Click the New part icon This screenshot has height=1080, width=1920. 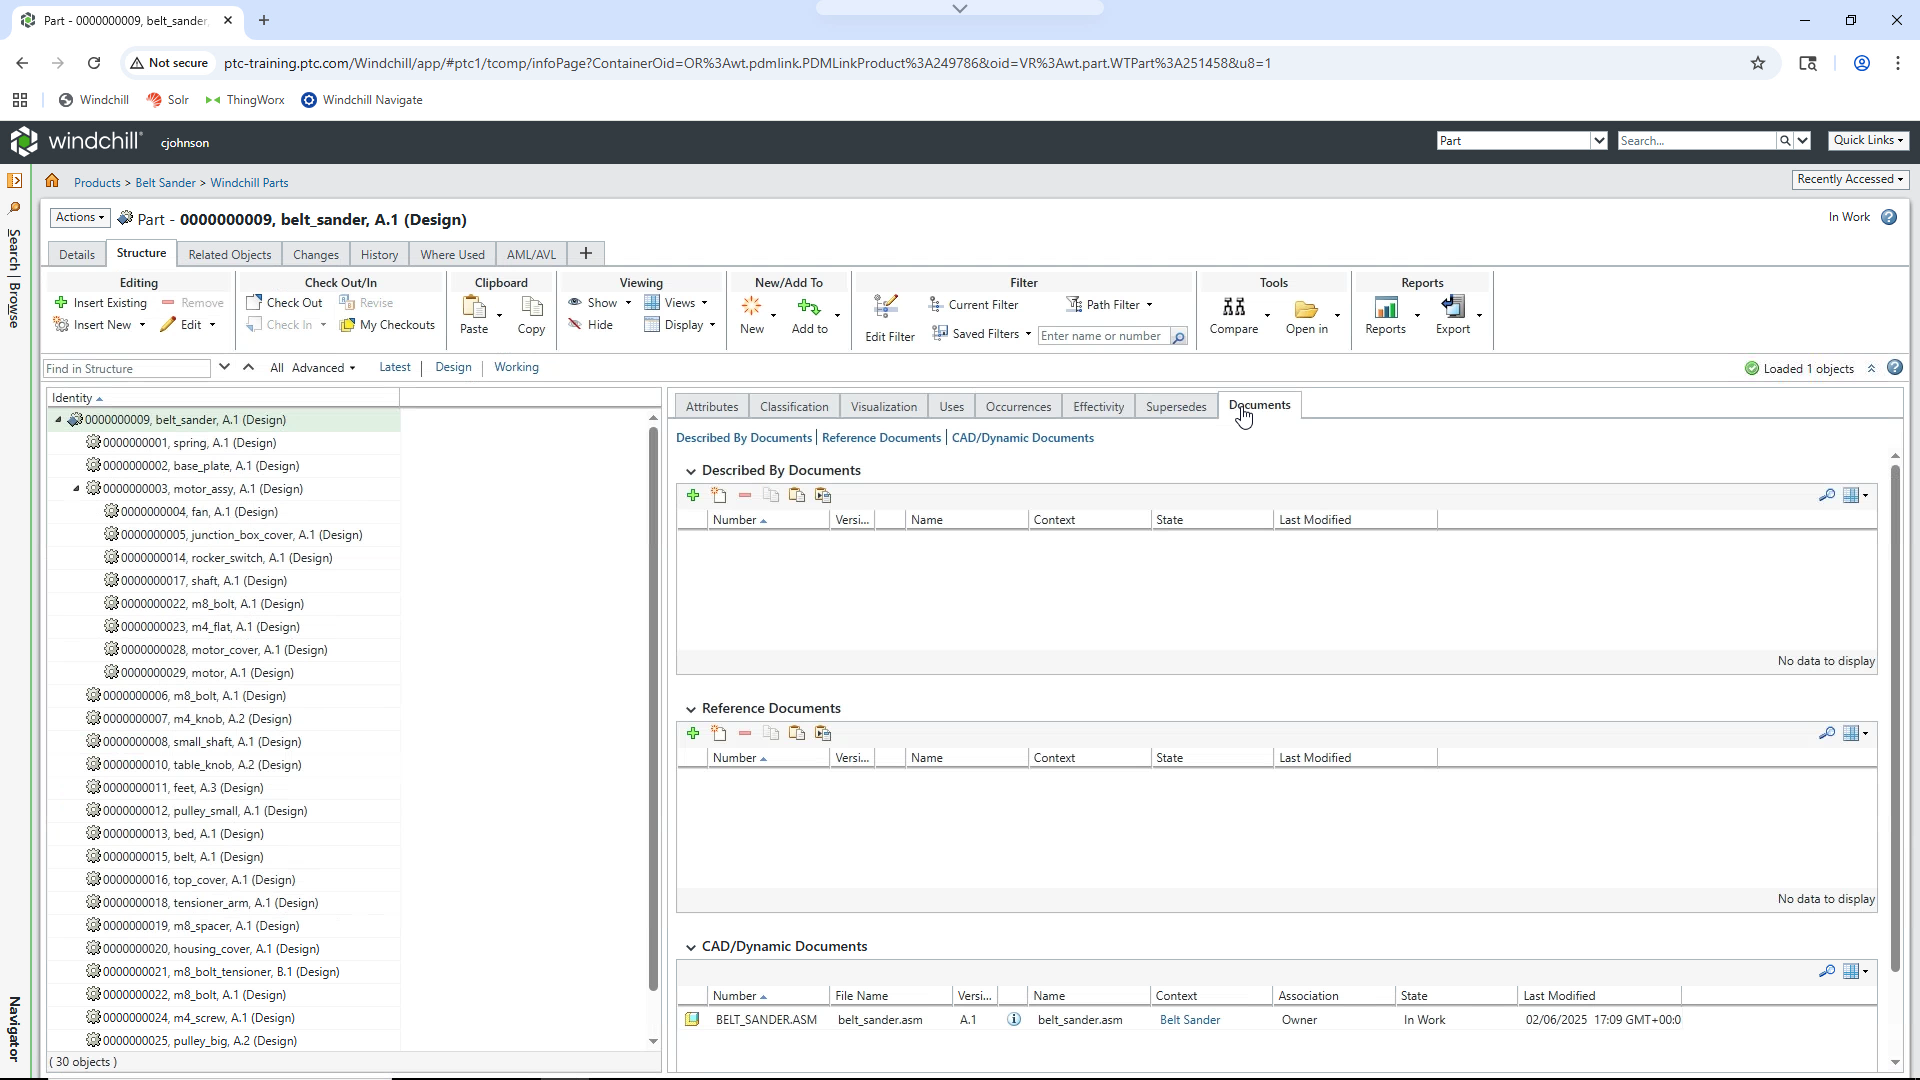coord(752,307)
